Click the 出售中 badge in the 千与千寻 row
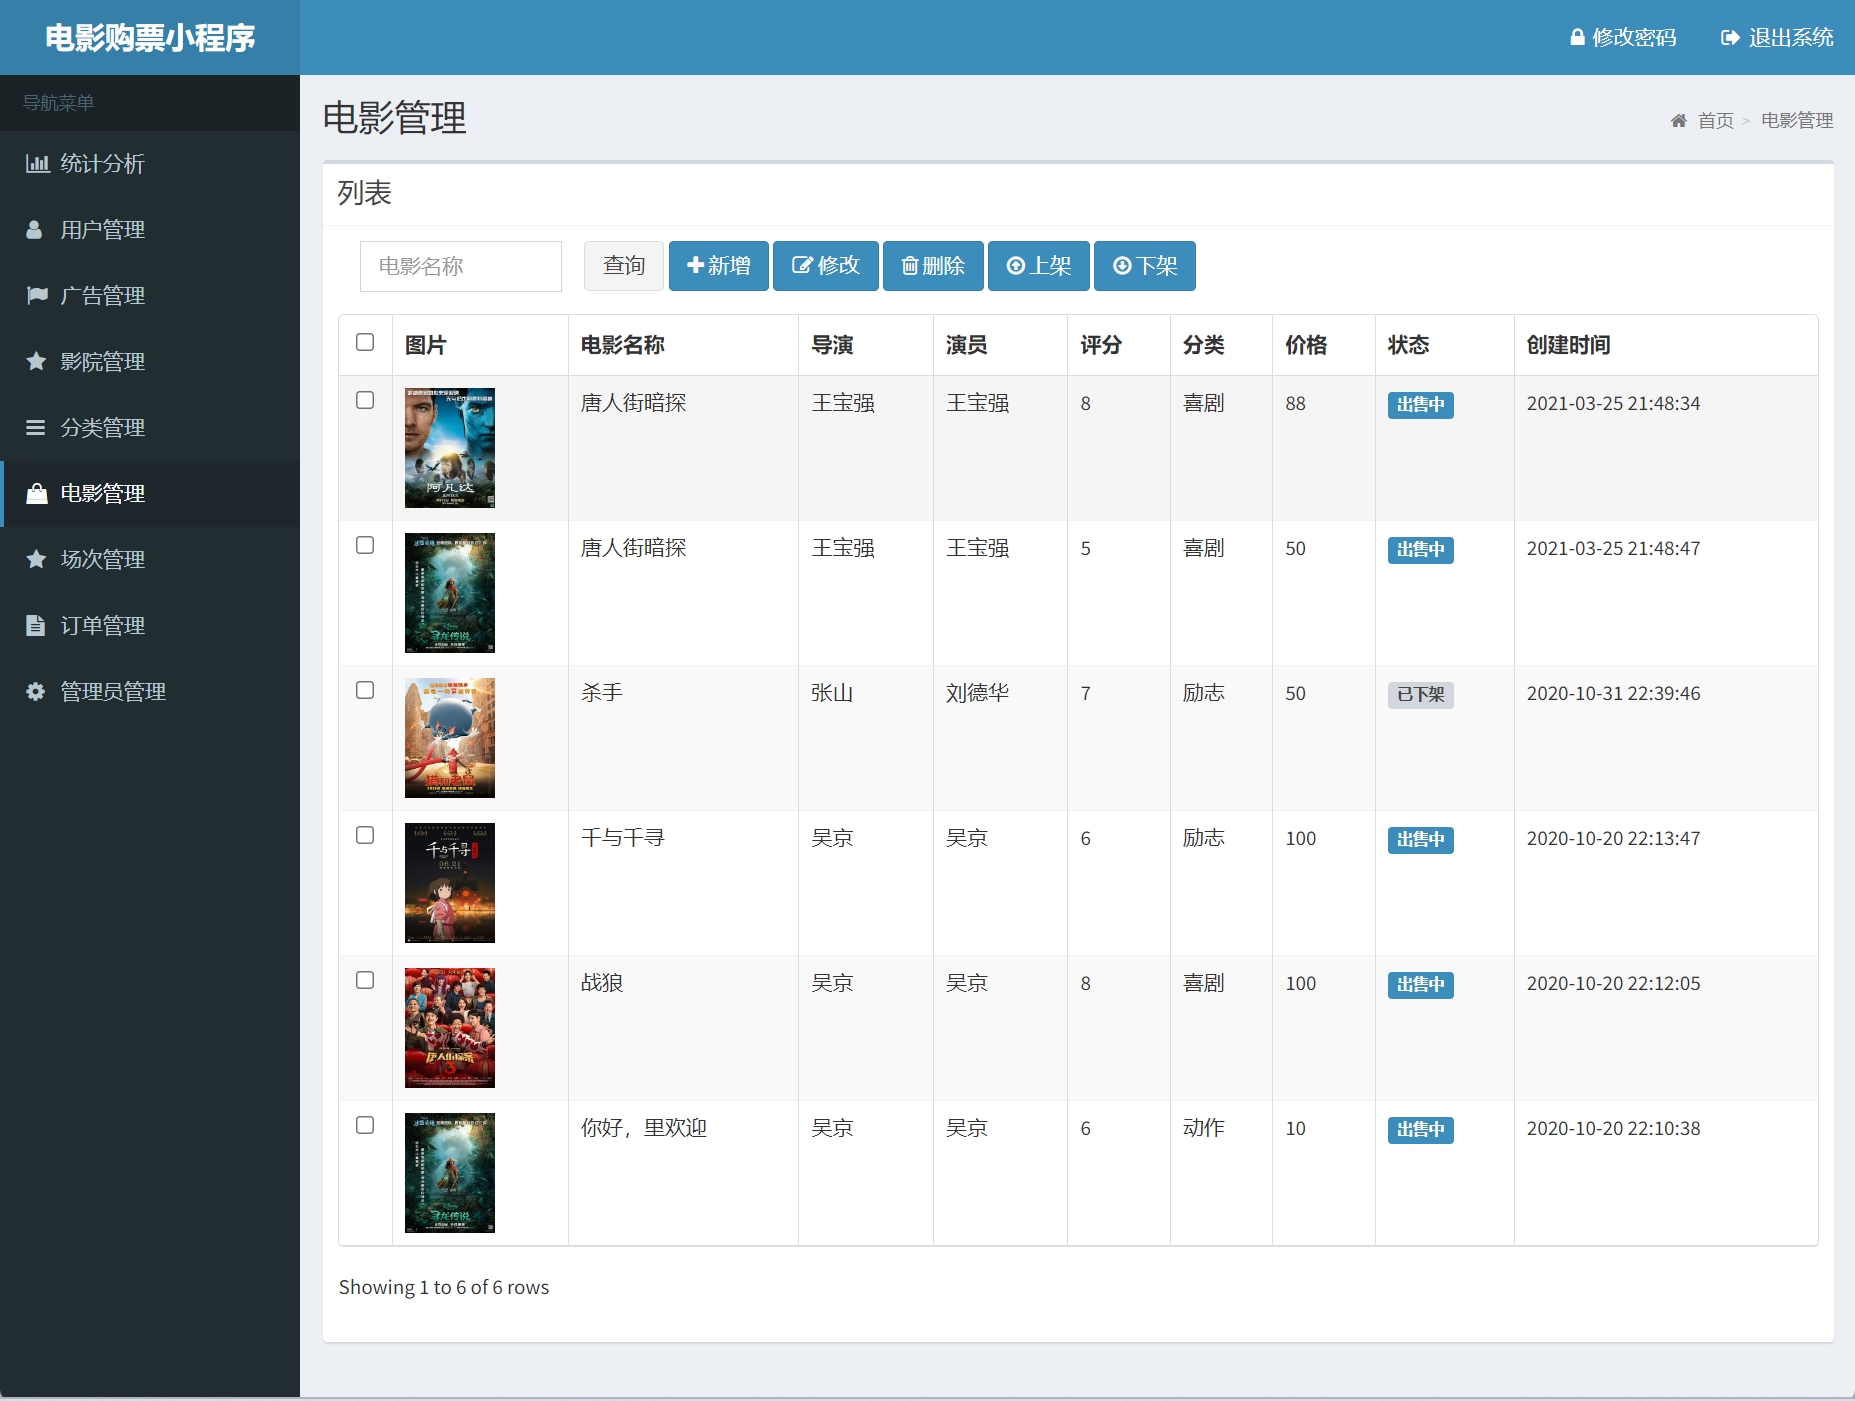This screenshot has height=1401, width=1855. 1421,840
